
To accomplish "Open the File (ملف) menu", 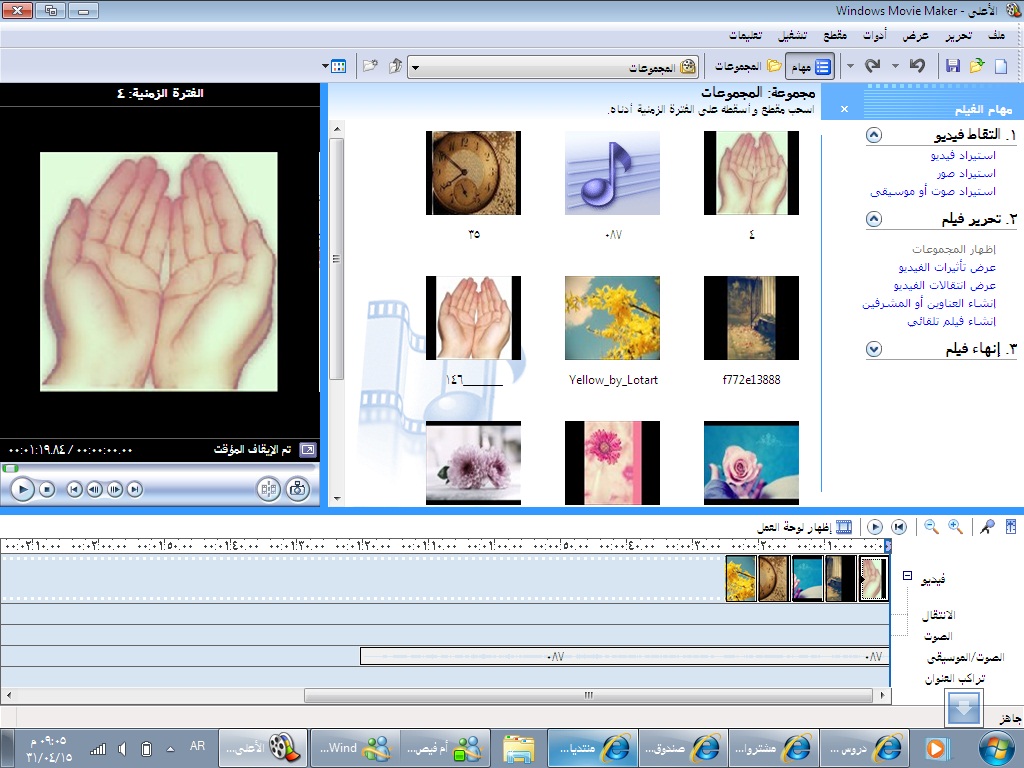I will 996,35.
